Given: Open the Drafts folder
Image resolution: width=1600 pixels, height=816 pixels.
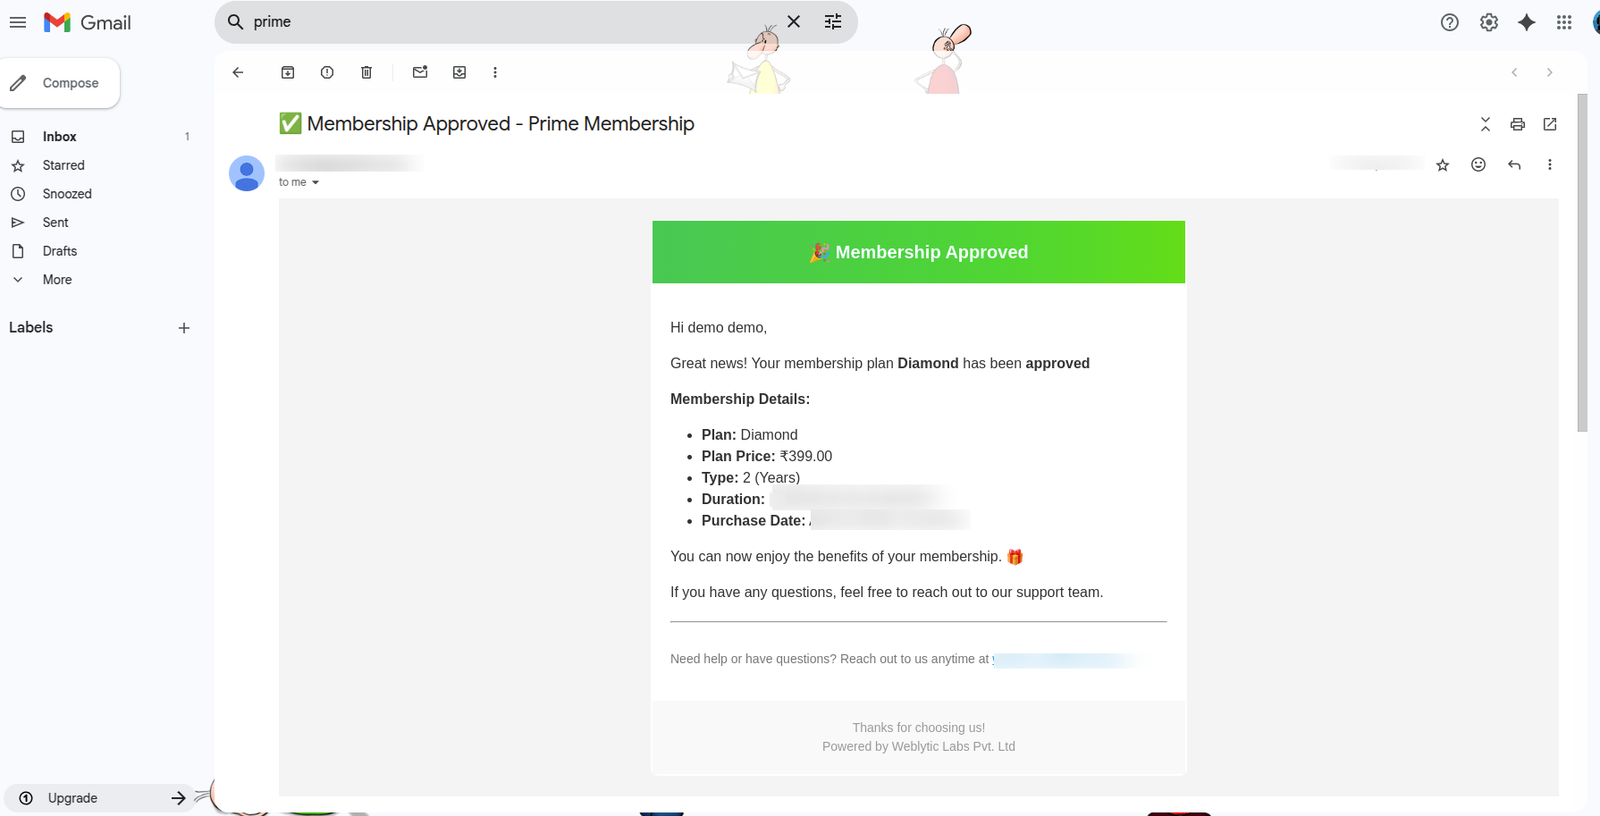Looking at the screenshot, I should tap(59, 251).
